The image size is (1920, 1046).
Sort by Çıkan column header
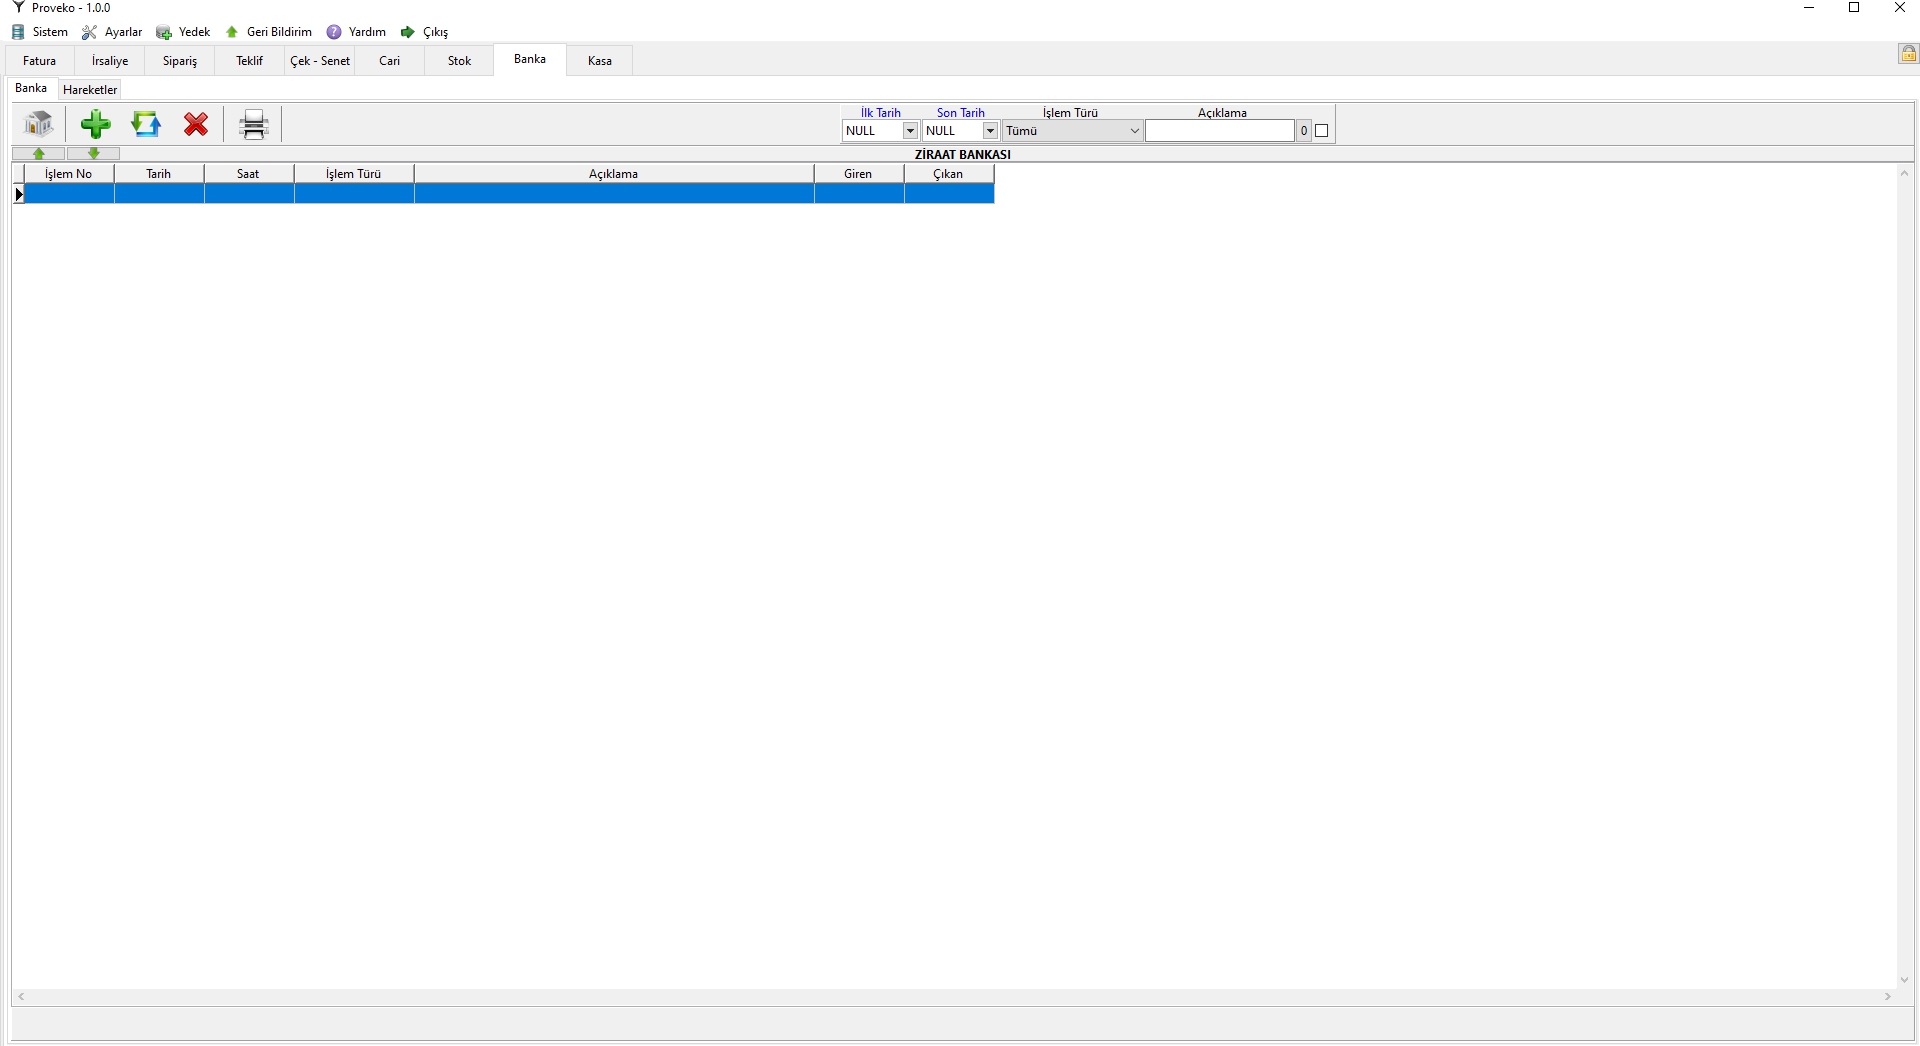949,174
